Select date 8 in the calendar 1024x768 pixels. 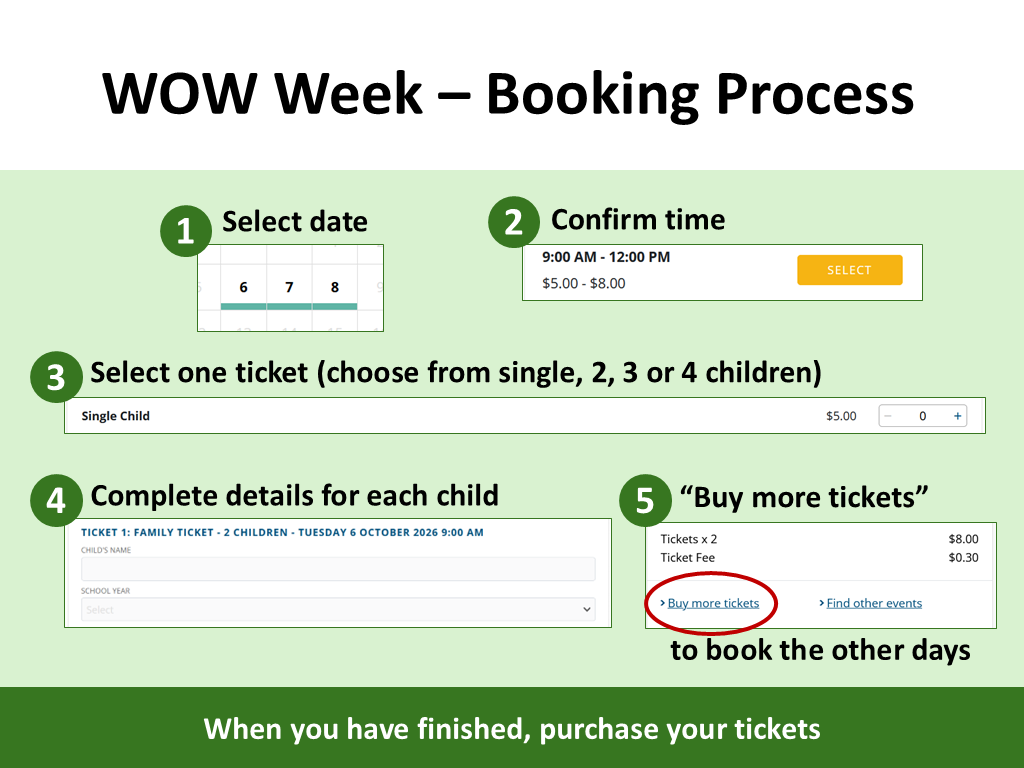point(335,287)
